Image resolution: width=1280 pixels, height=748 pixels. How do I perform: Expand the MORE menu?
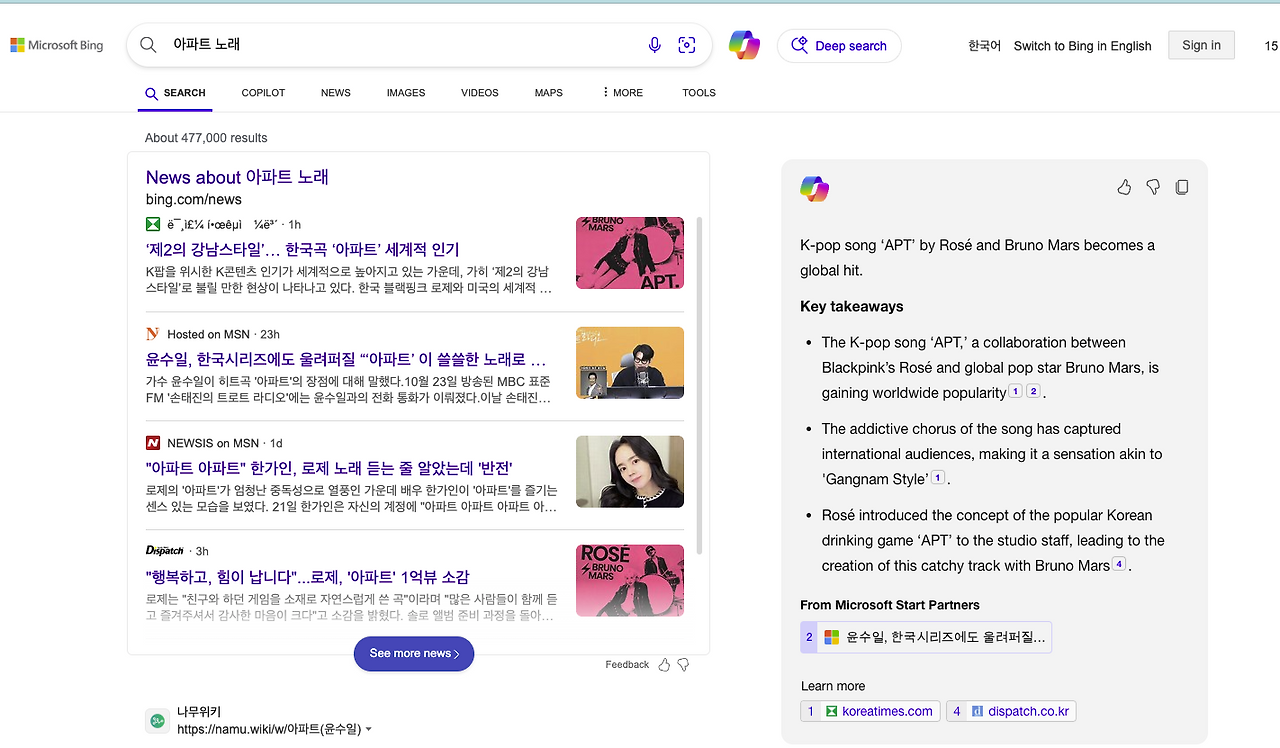coord(622,93)
